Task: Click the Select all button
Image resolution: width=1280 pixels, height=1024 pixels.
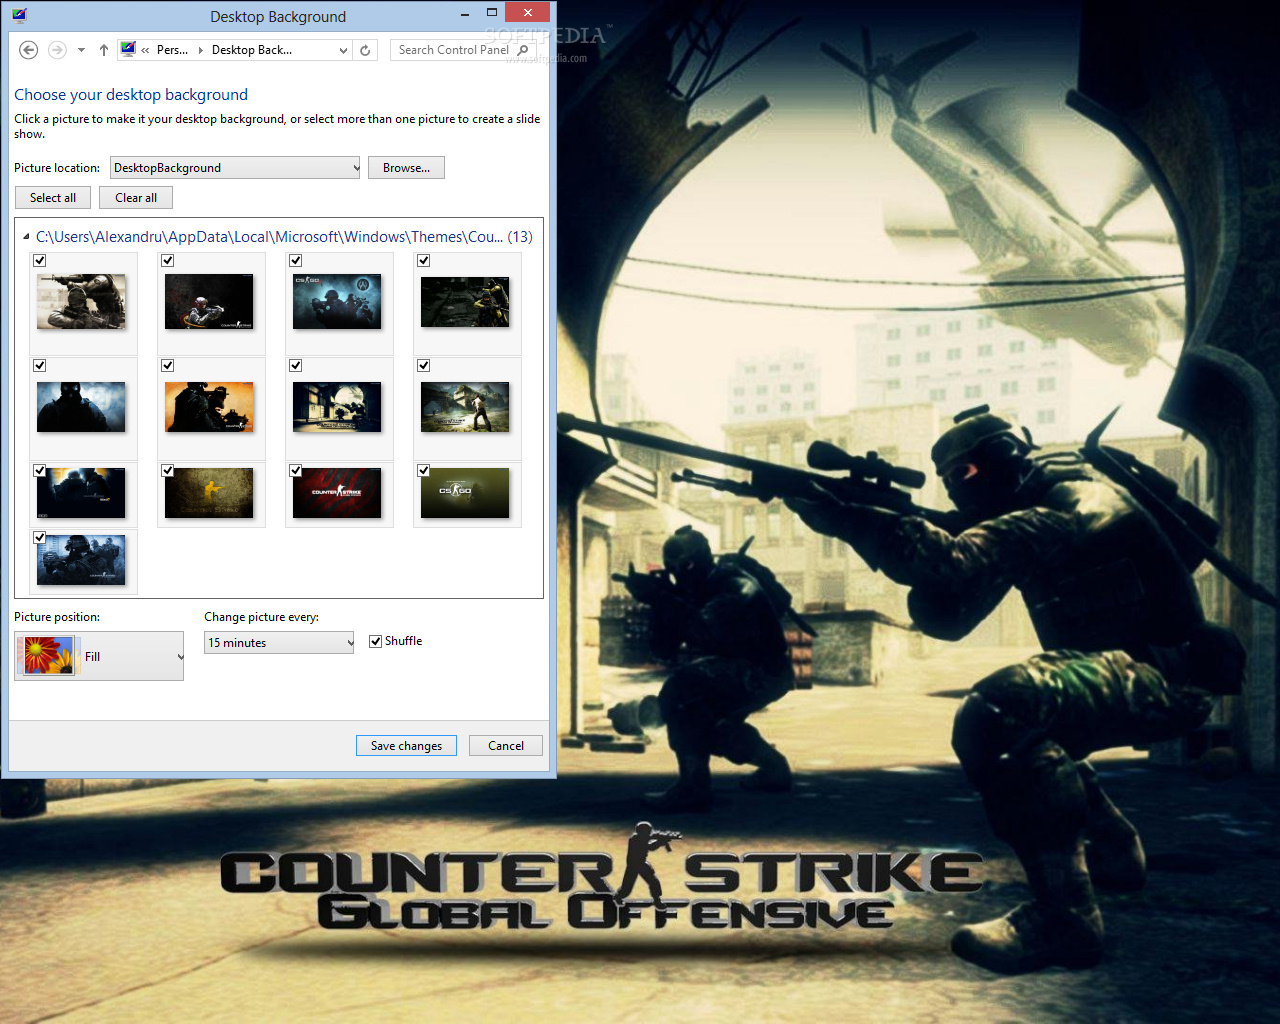Action: click(52, 197)
